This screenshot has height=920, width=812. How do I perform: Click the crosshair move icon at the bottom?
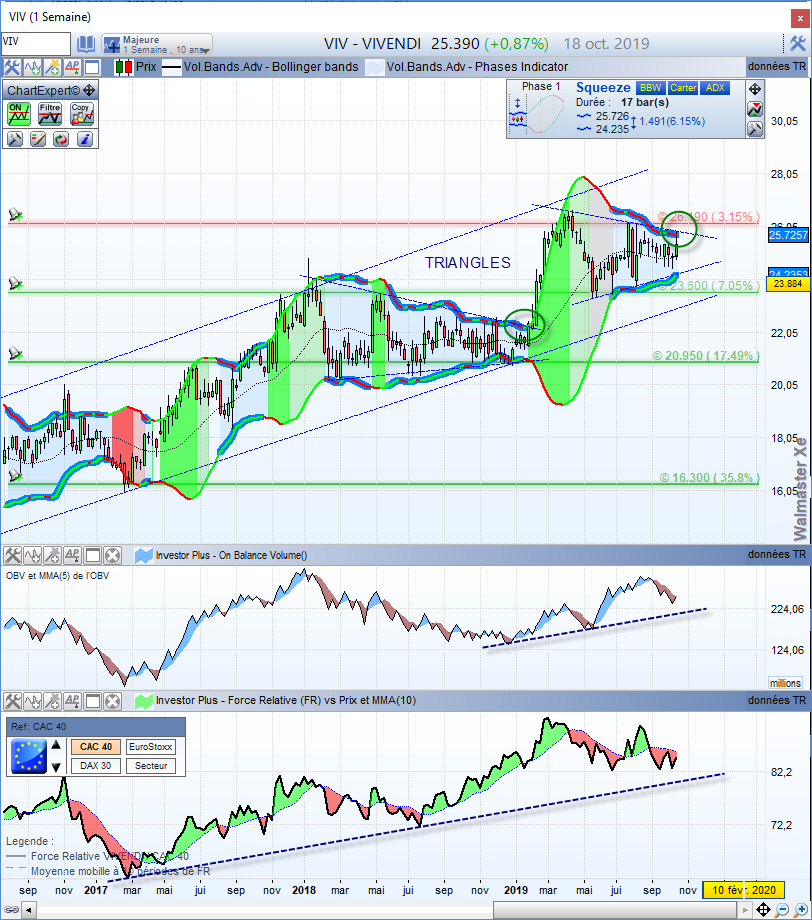coord(763,910)
